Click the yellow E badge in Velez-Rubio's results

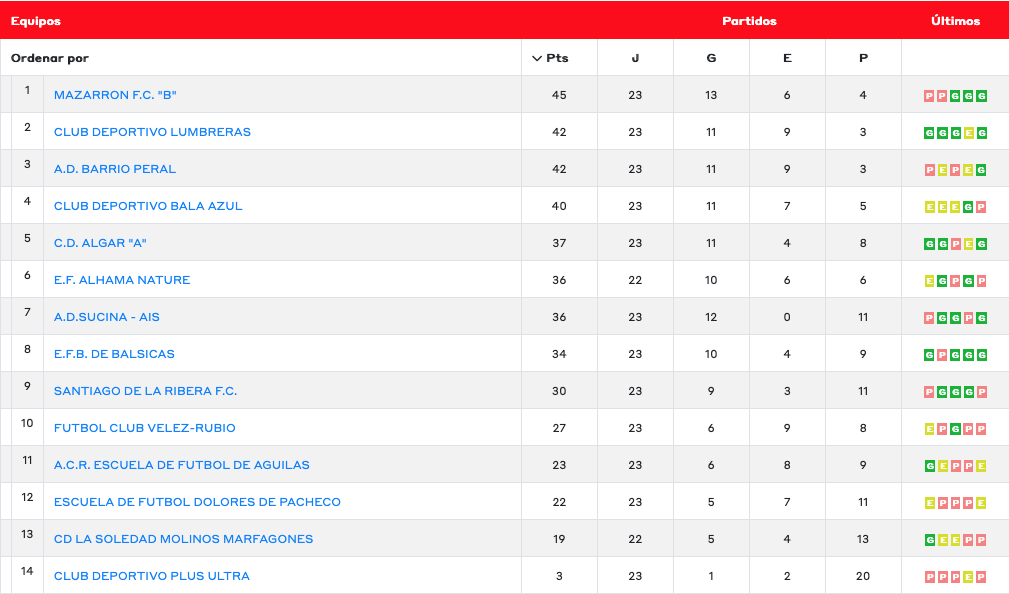pyautogui.click(x=930, y=429)
